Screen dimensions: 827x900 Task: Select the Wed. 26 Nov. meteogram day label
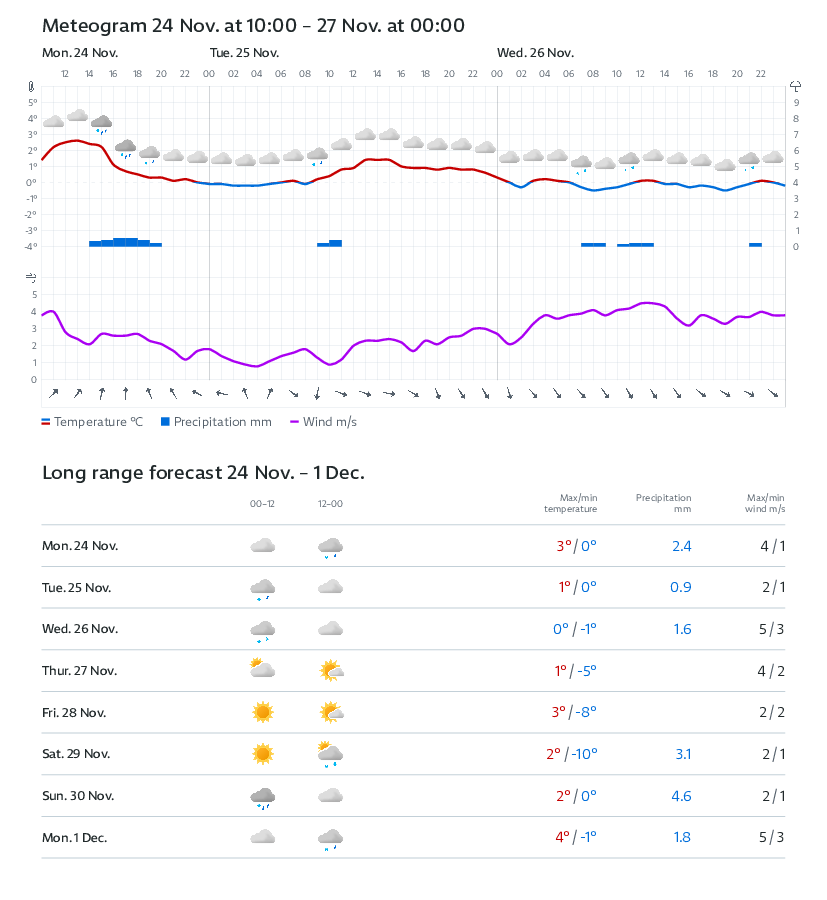535,52
